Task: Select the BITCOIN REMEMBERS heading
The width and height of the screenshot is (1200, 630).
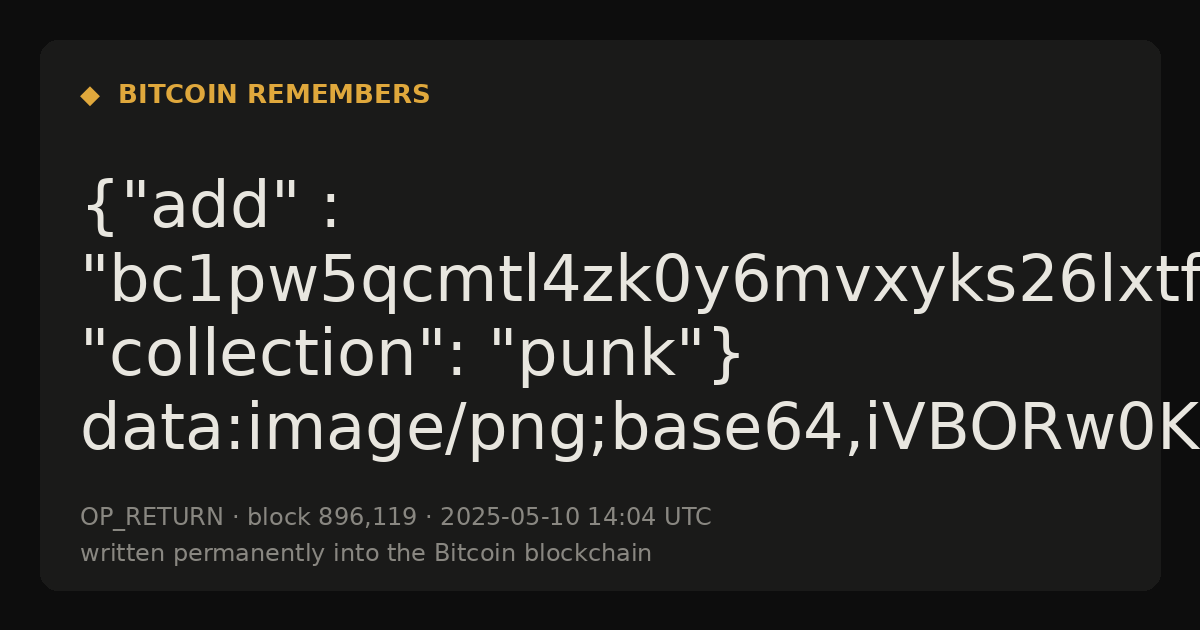Action: pyautogui.click(x=274, y=95)
